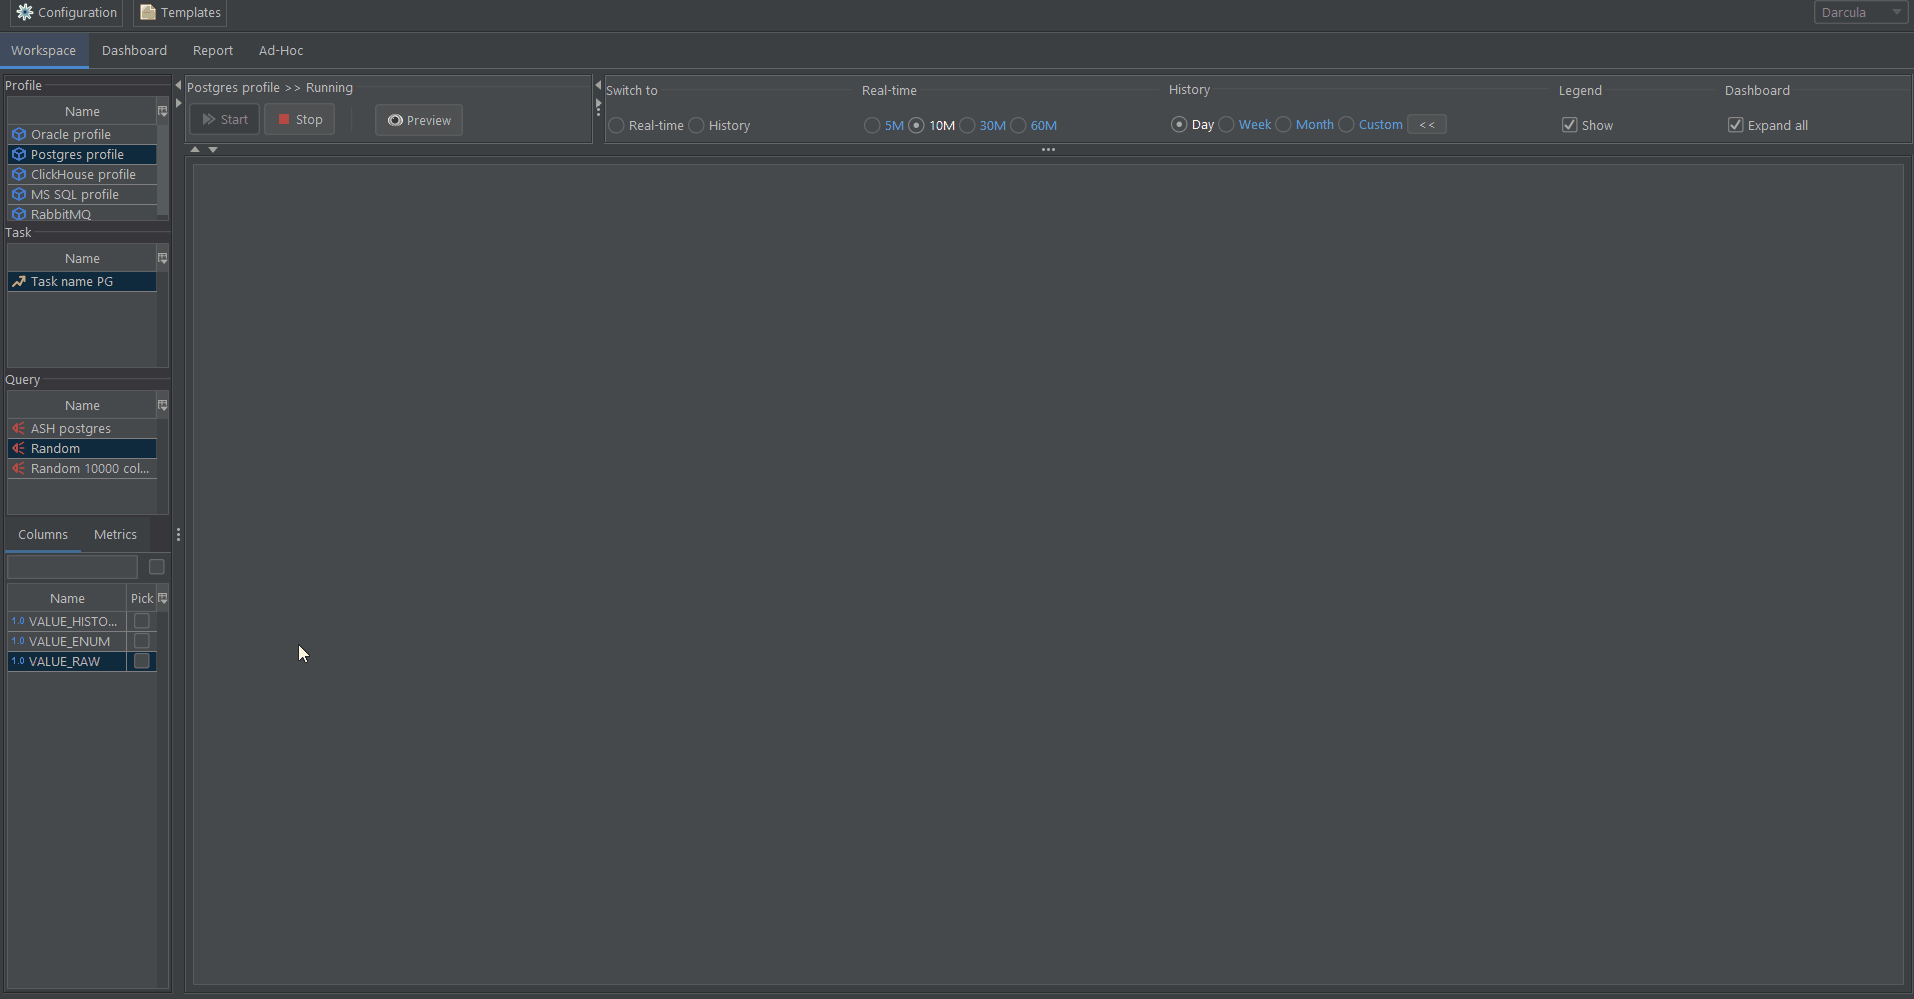Toggle the Expand all checkbox

(1736, 125)
